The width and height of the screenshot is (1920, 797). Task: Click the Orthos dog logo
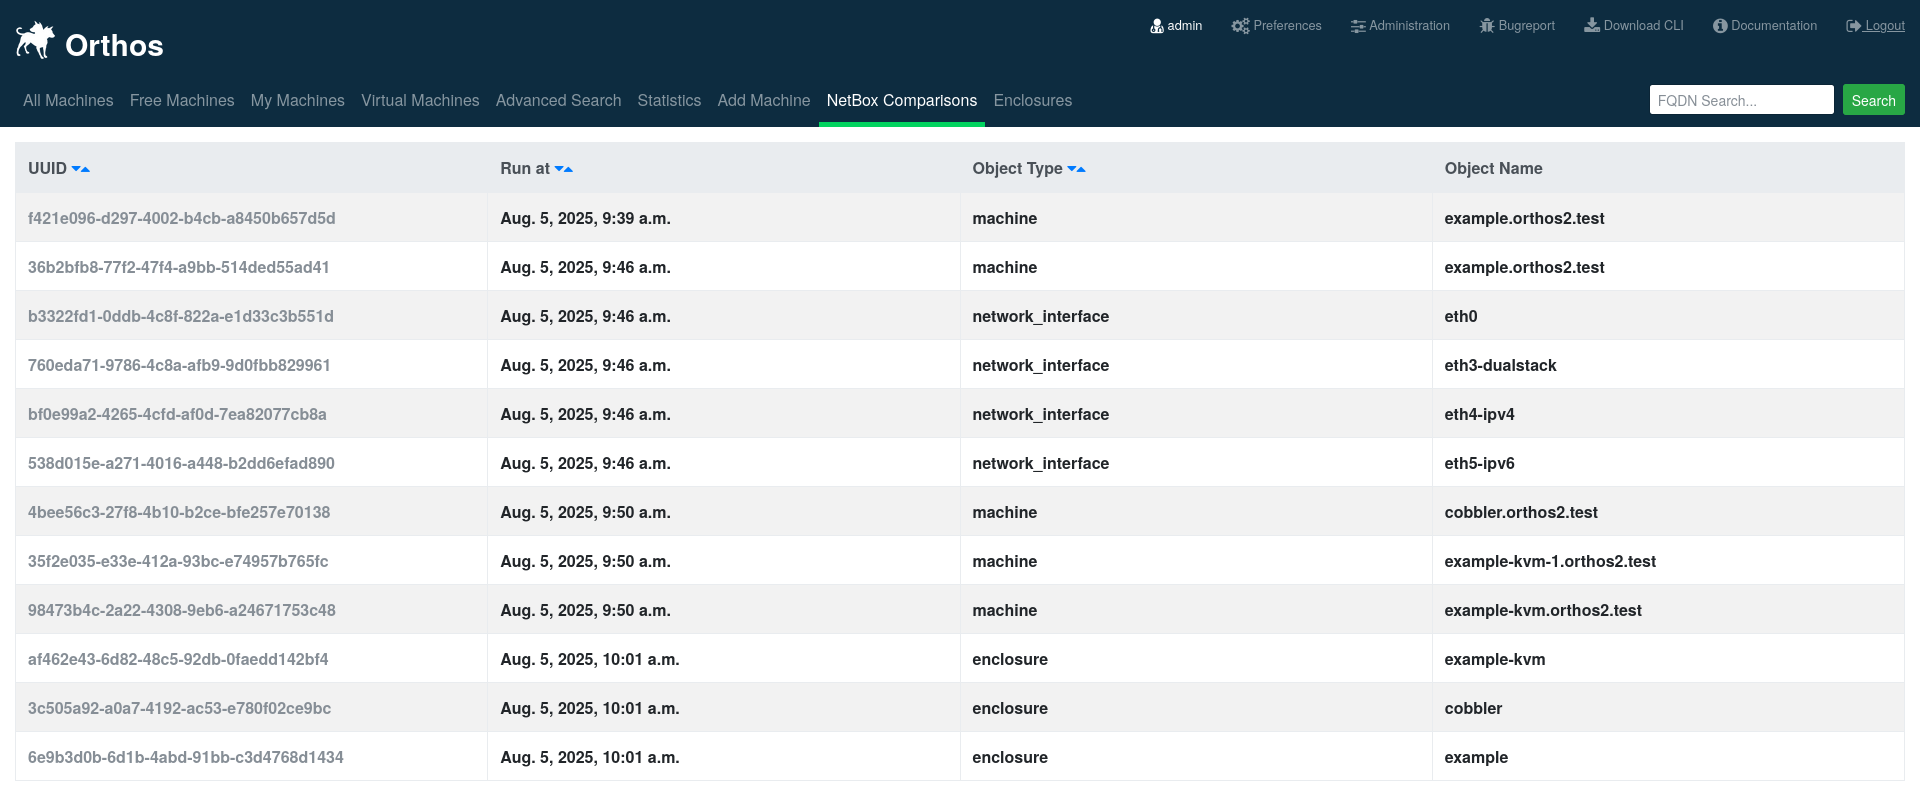[36, 40]
